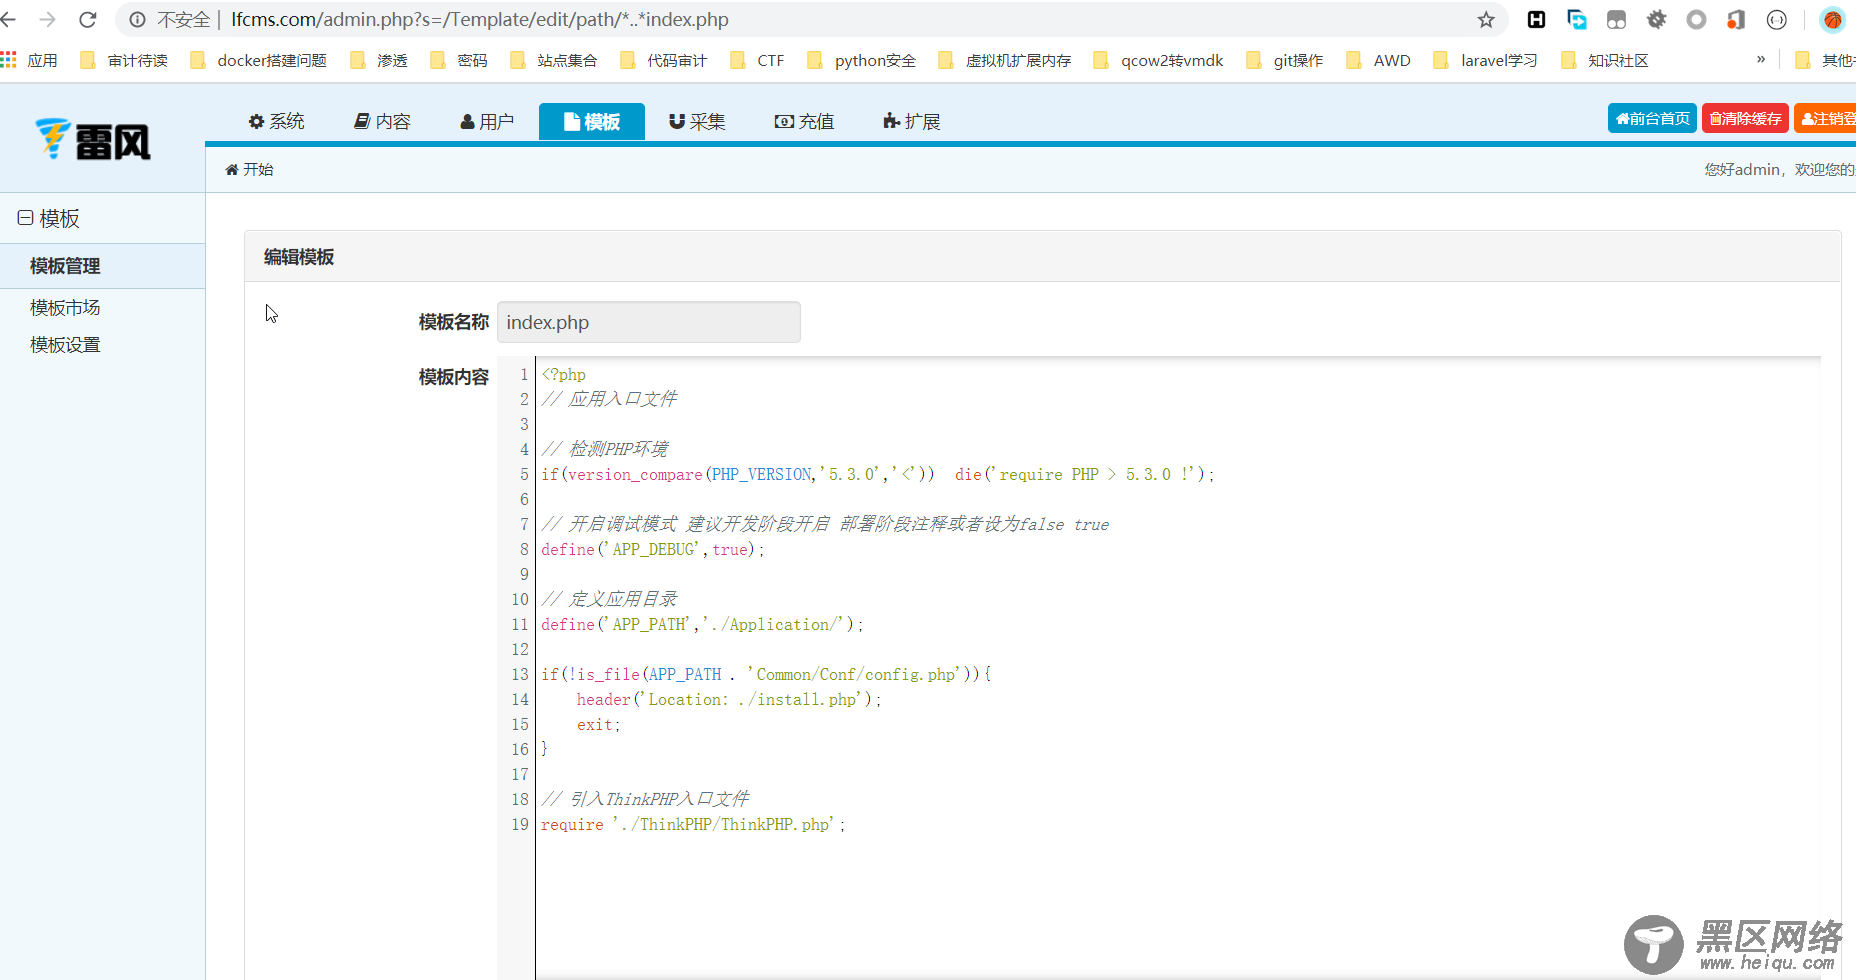Select the 模板 menu tab
The height and width of the screenshot is (980, 1856).
pos(591,121)
